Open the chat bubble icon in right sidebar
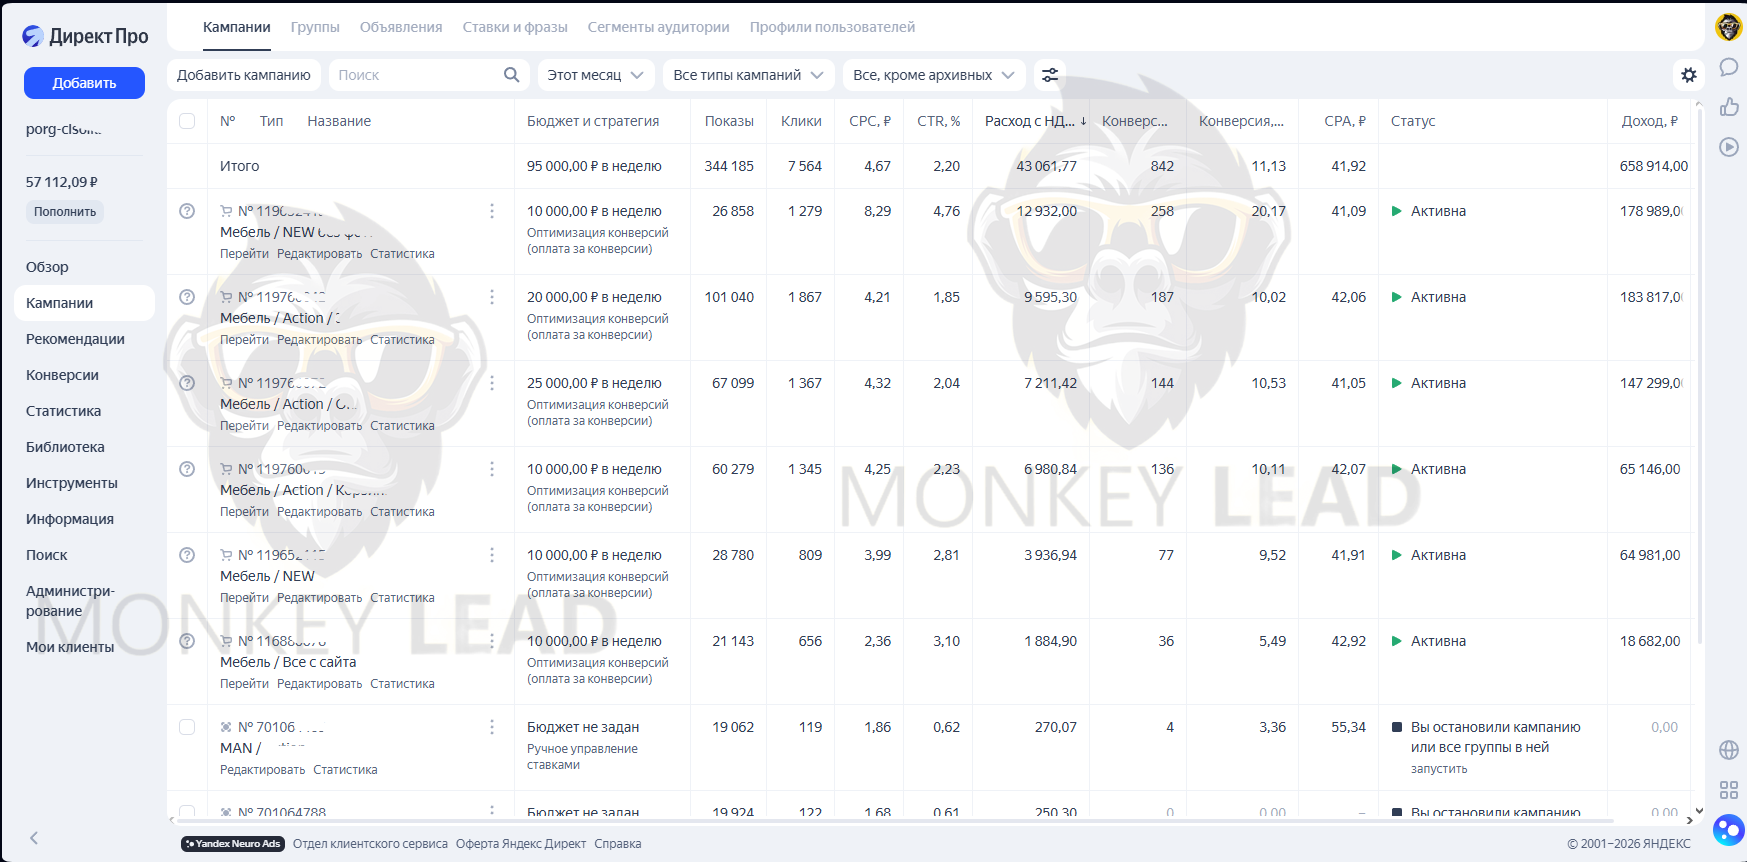 tap(1728, 68)
